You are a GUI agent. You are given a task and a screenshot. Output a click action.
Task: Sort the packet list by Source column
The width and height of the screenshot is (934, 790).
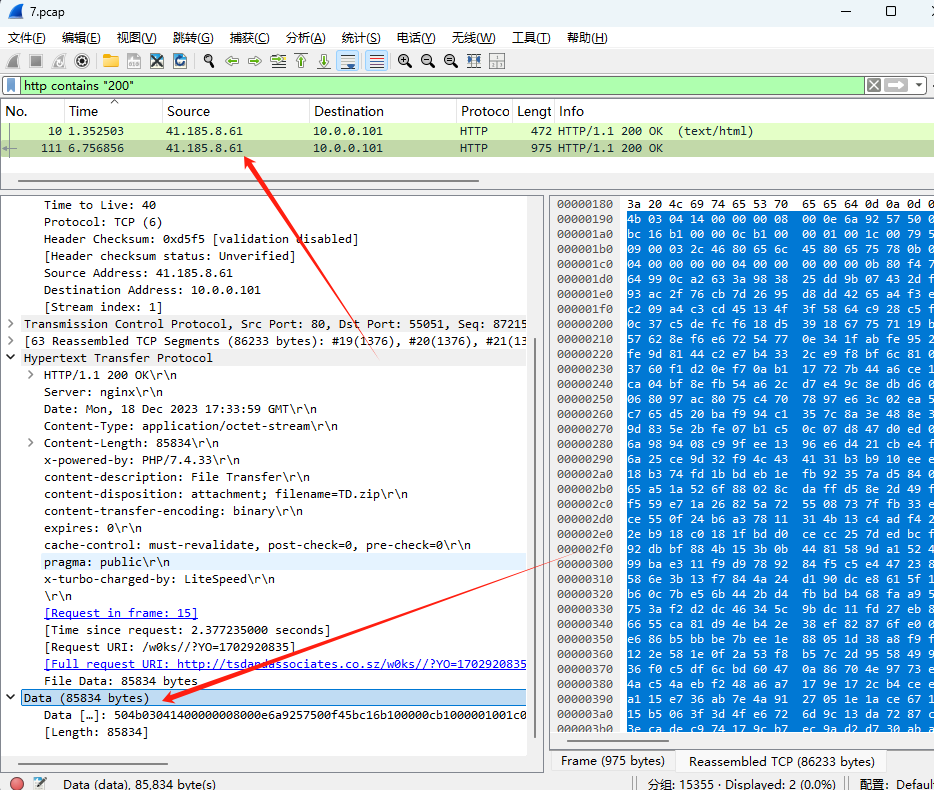(236, 111)
